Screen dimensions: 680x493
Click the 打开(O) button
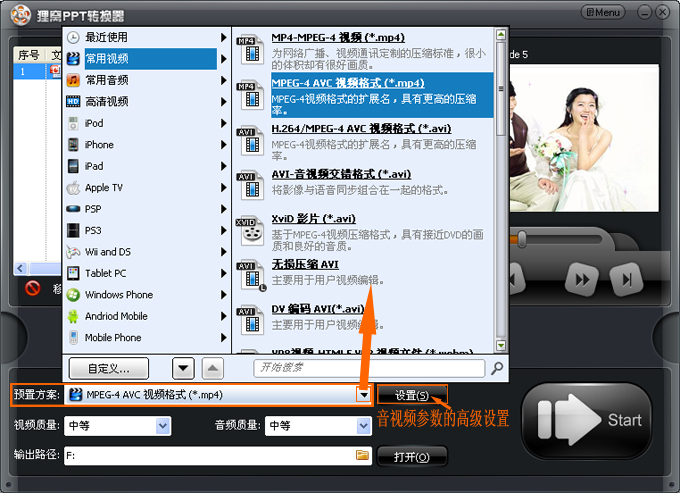[x=412, y=457]
